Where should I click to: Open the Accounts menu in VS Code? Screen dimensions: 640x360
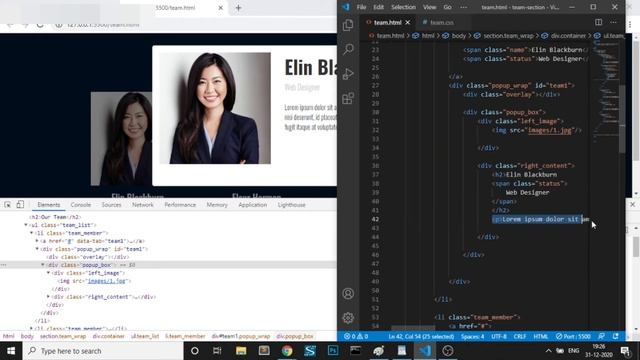pyautogui.click(x=348, y=293)
